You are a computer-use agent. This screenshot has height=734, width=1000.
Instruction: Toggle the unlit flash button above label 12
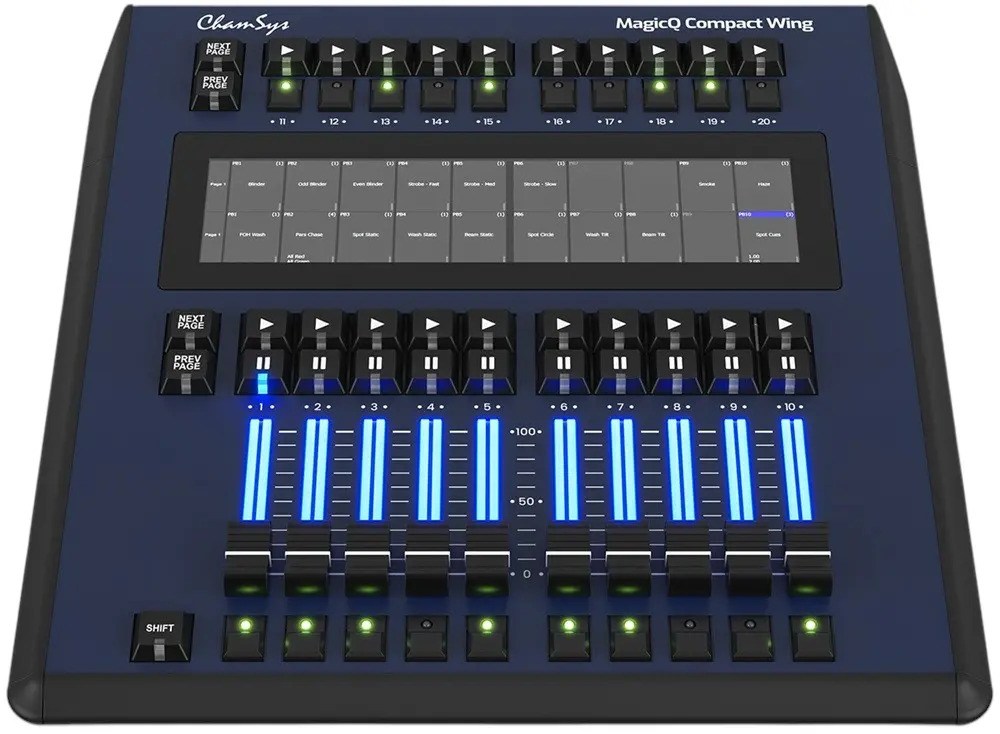[x=335, y=93]
